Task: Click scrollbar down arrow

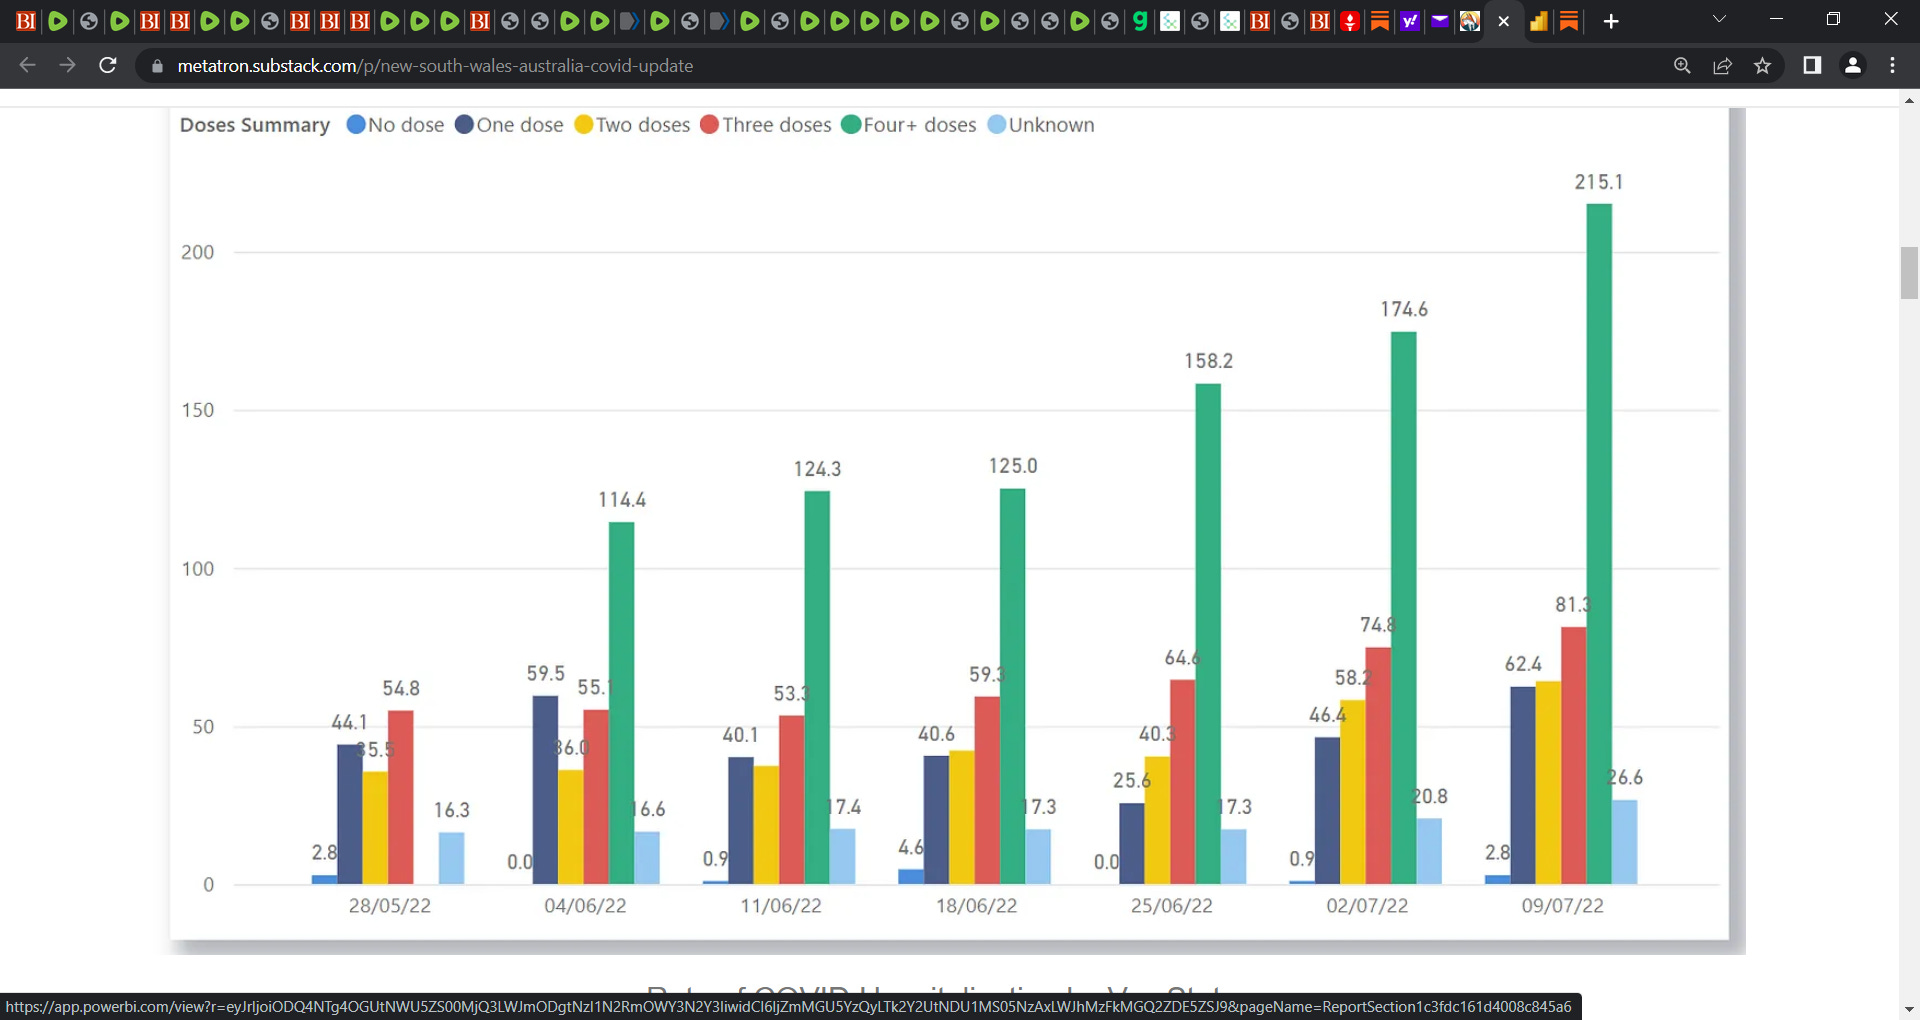Action: (x=1909, y=1010)
